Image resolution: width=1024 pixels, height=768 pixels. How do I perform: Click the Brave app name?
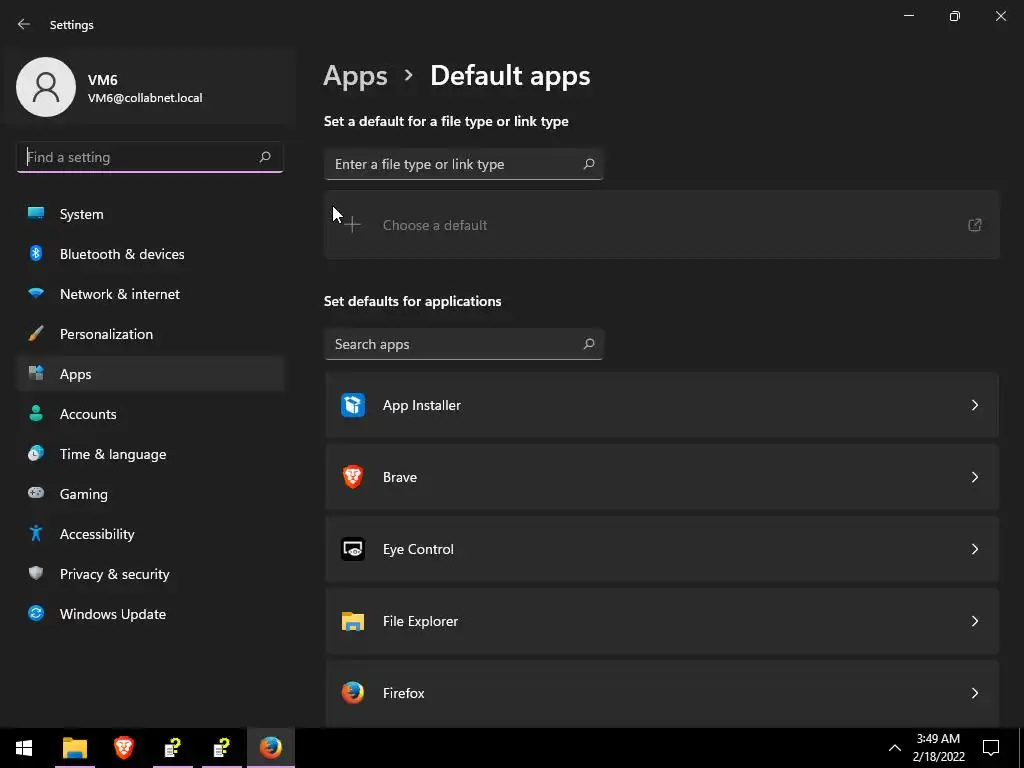pos(400,477)
